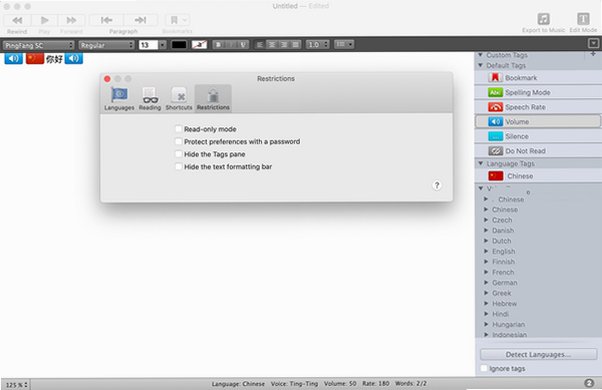Jump to next paragraph
602x390 pixels.
click(141, 20)
